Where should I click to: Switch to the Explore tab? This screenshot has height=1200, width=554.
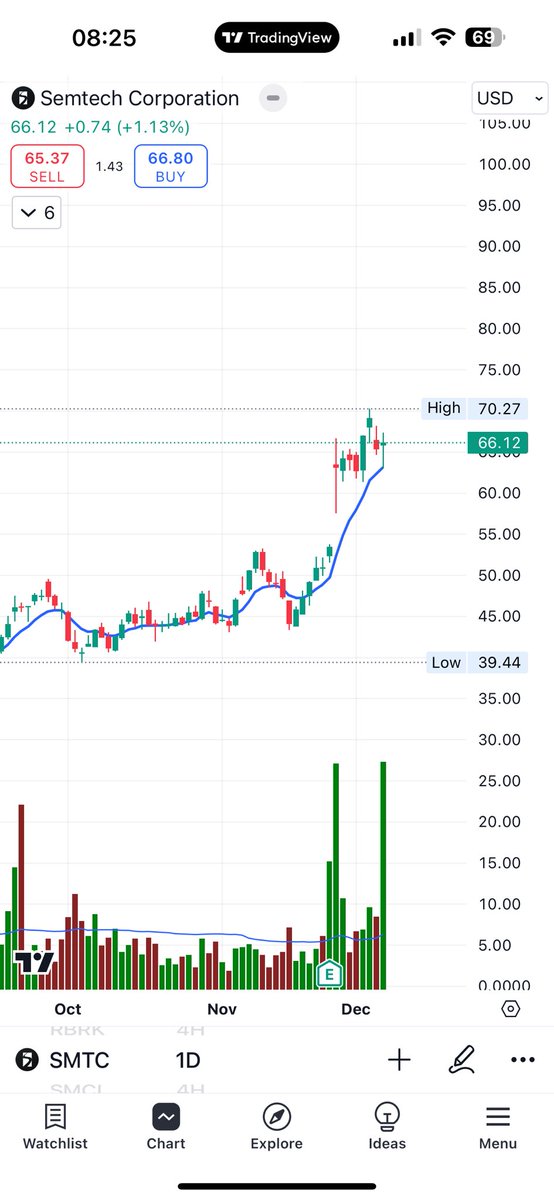(276, 1127)
